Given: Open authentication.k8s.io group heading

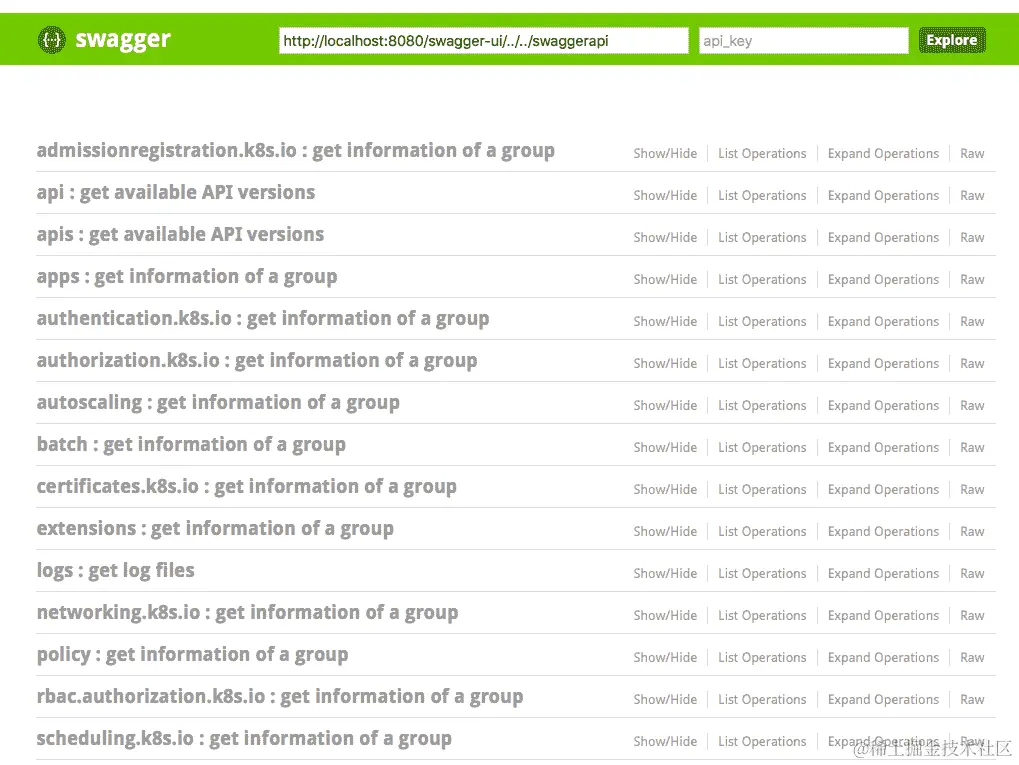Looking at the screenshot, I should click(x=263, y=318).
